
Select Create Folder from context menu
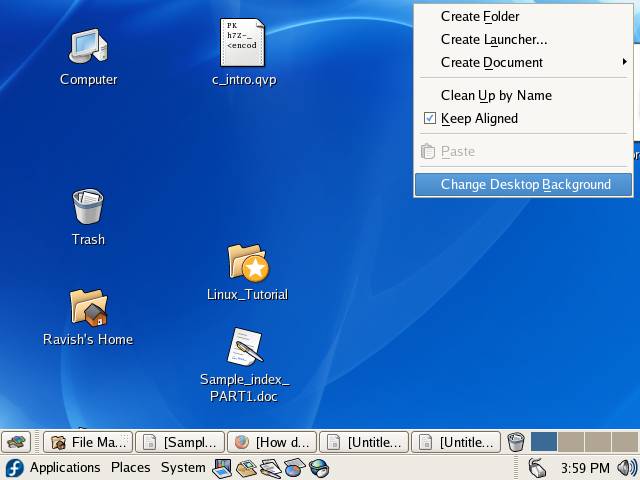coord(480,16)
